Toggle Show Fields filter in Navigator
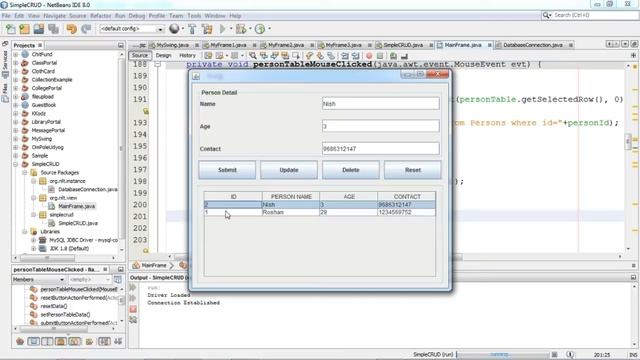Viewport: 640px width, 360px height. (x=33, y=341)
